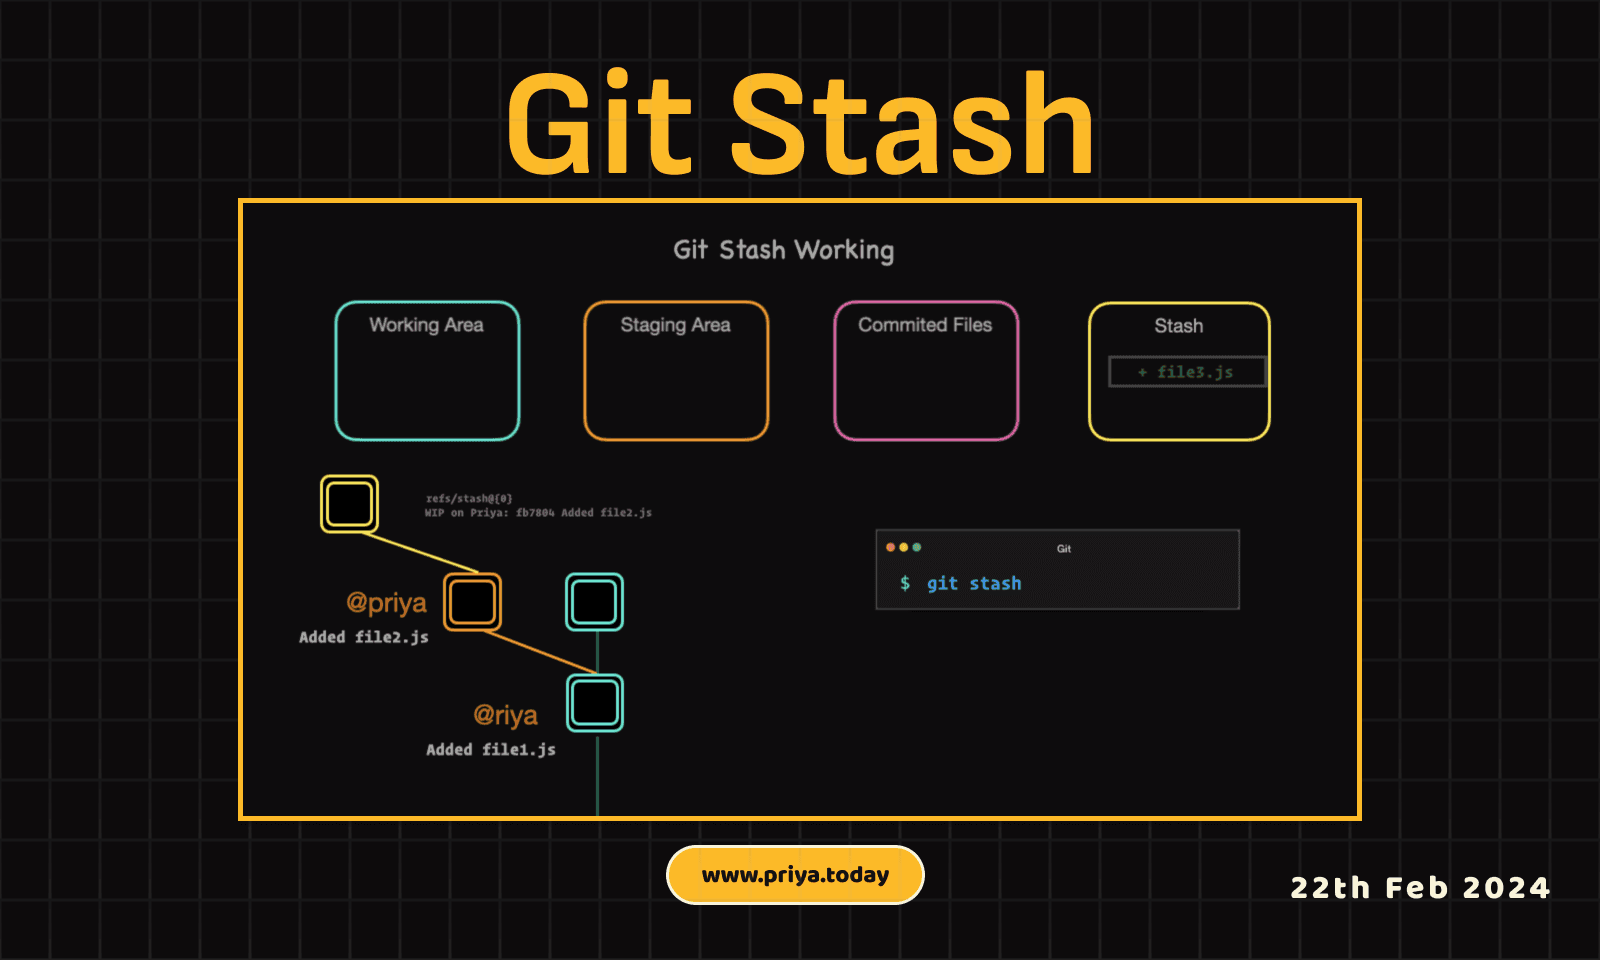Click the yellow stash commit node
The image size is (1600, 960).
pos(349,503)
